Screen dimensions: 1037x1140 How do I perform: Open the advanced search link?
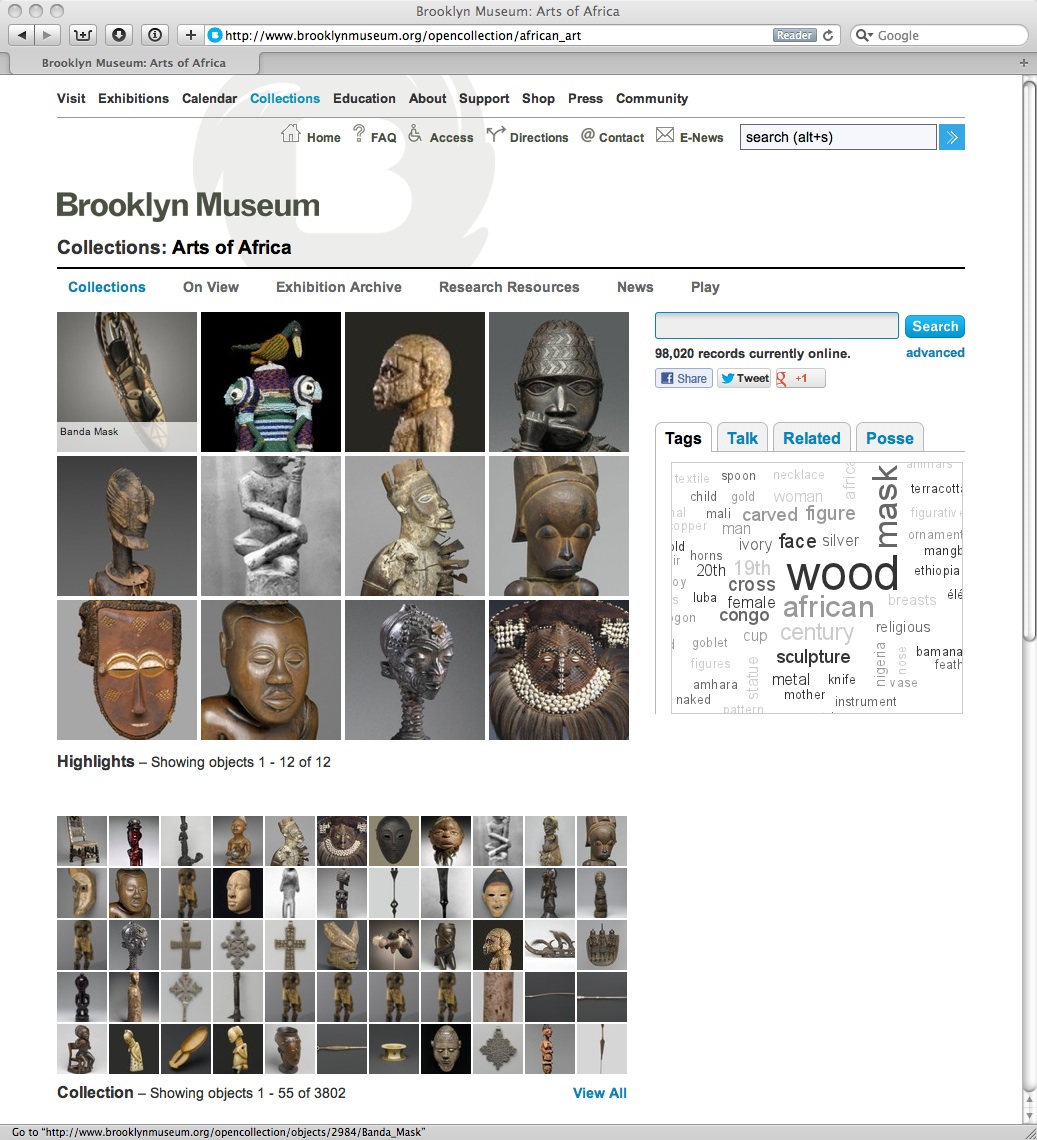point(935,353)
